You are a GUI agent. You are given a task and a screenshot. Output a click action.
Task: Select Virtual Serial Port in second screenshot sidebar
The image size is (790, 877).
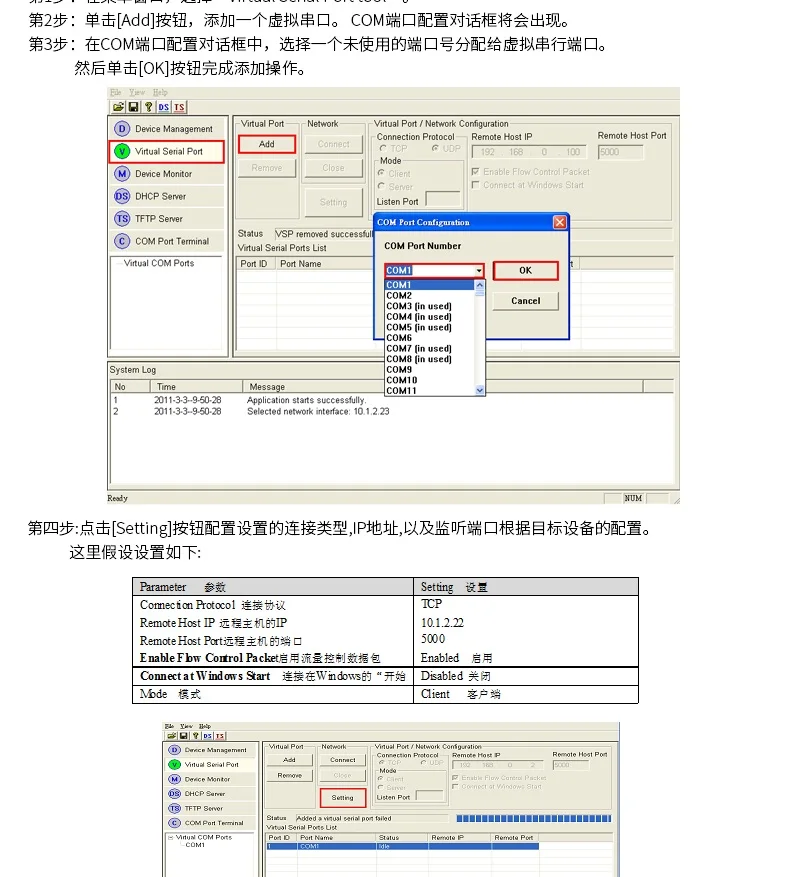210,765
